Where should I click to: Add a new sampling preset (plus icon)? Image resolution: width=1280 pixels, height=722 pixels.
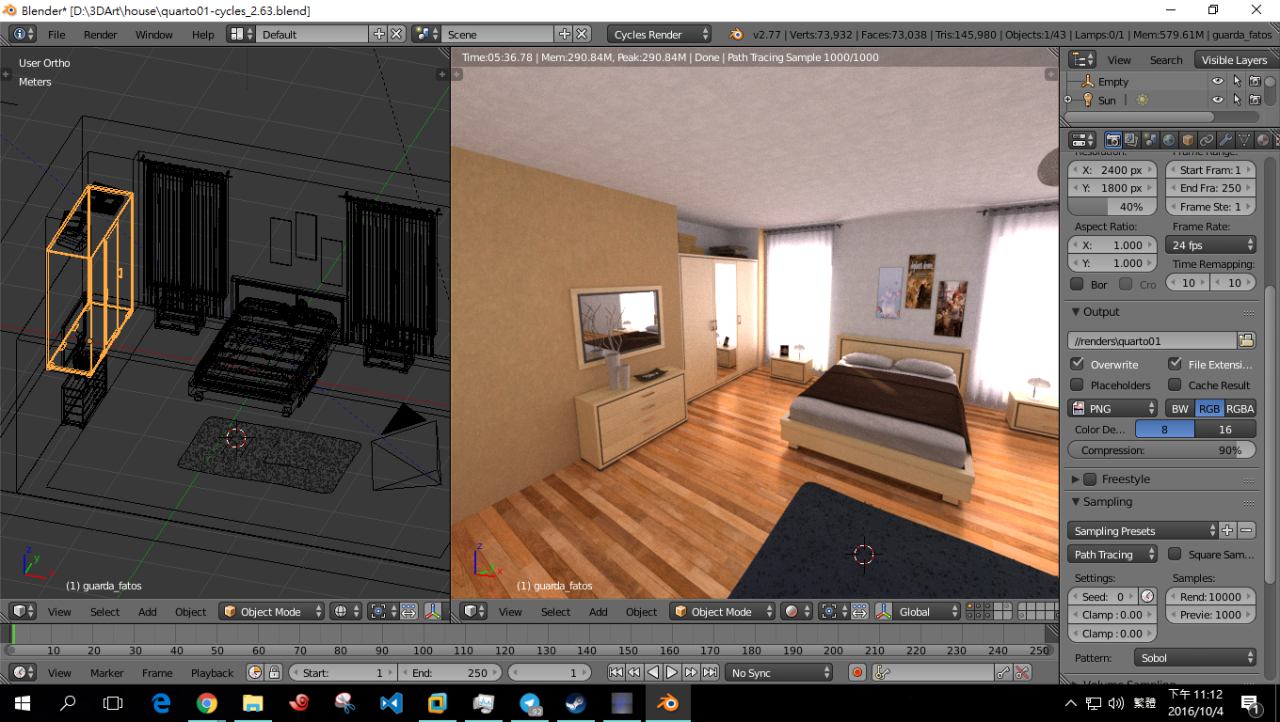[1228, 531]
